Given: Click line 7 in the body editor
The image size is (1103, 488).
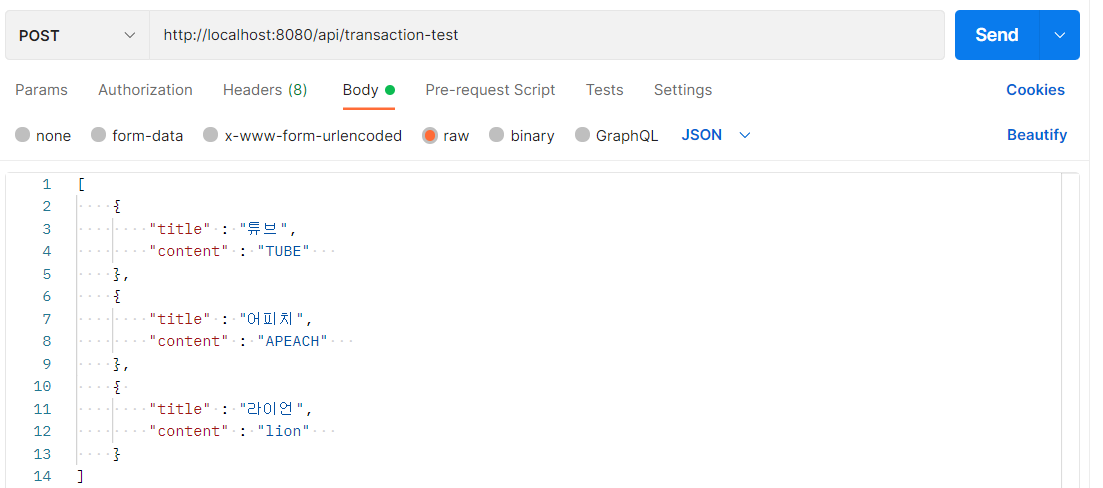Looking at the screenshot, I should [x=400, y=319].
